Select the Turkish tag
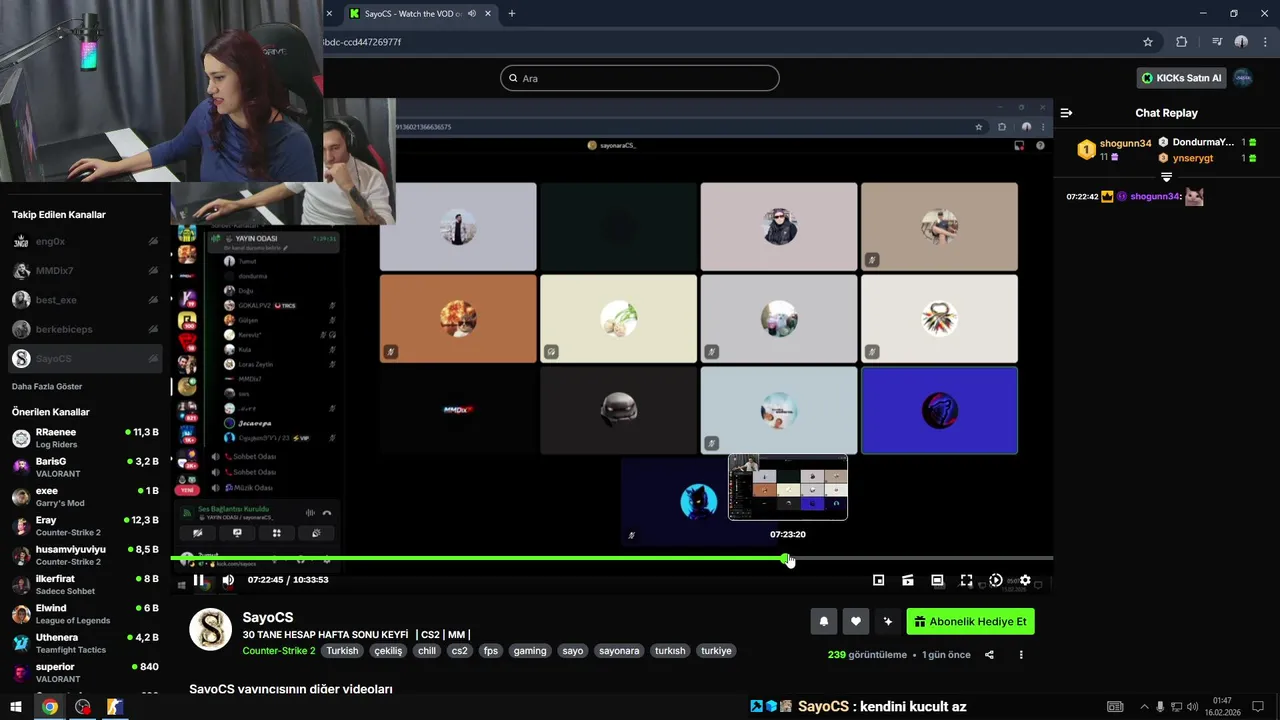Viewport: 1280px width, 720px height. pyautogui.click(x=342, y=651)
